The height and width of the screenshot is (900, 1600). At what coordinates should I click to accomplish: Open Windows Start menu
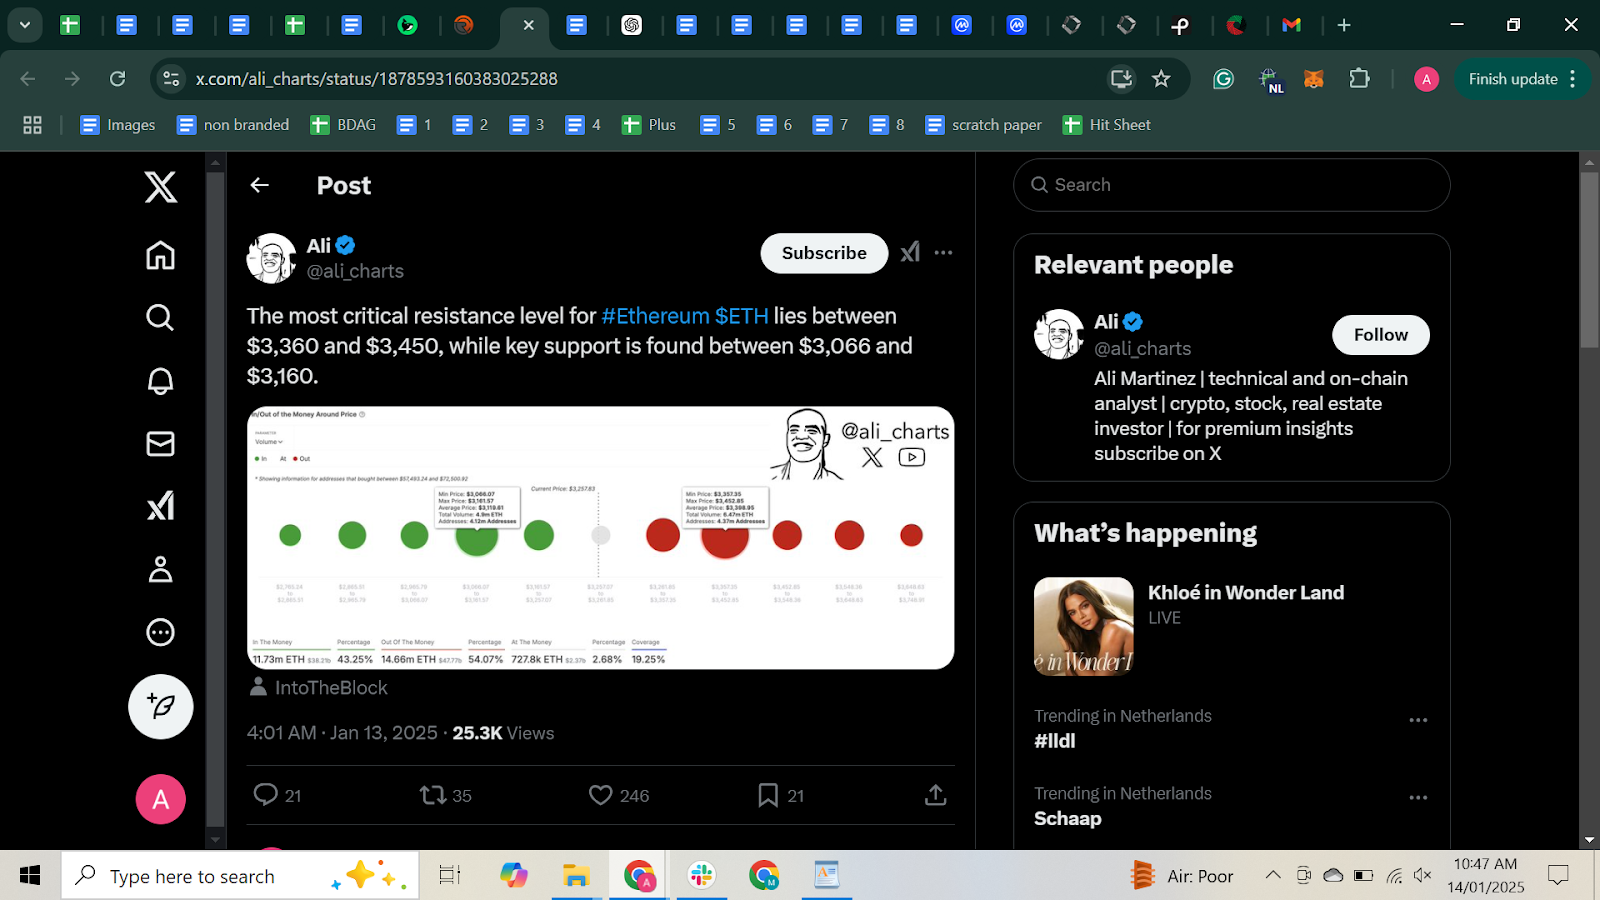click(30, 875)
